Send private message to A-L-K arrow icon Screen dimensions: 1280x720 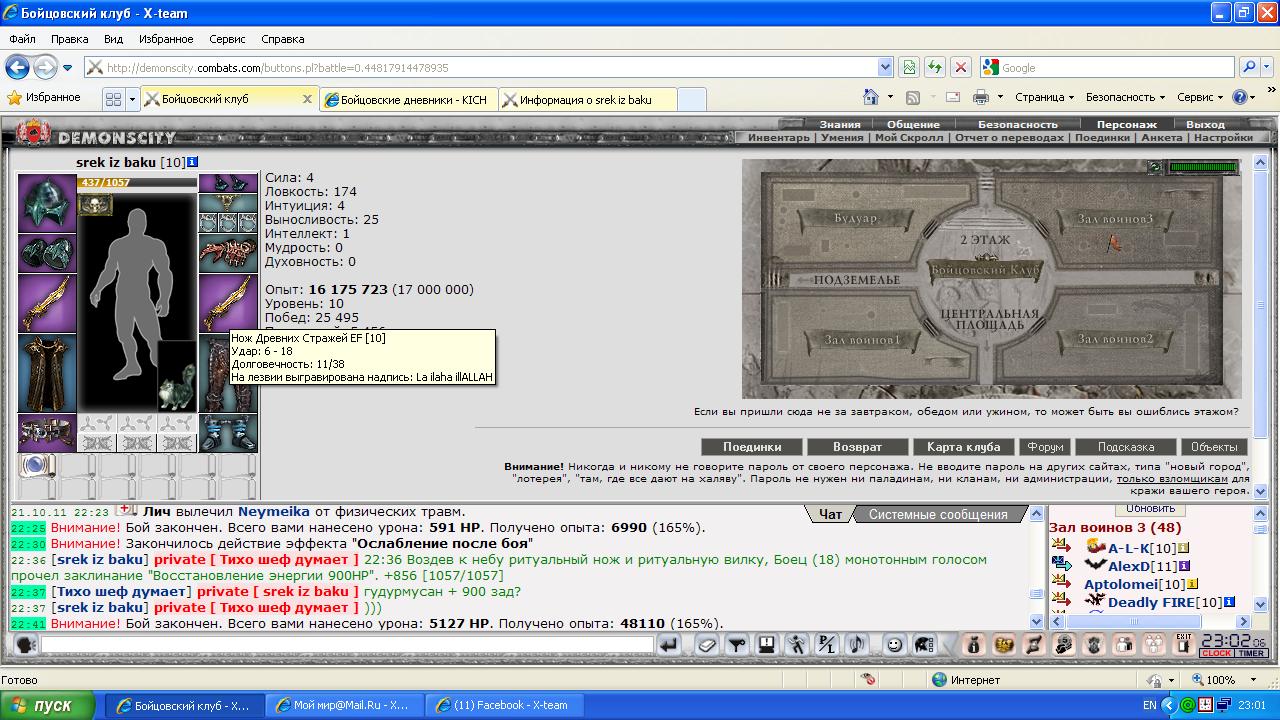click(x=1061, y=547)
